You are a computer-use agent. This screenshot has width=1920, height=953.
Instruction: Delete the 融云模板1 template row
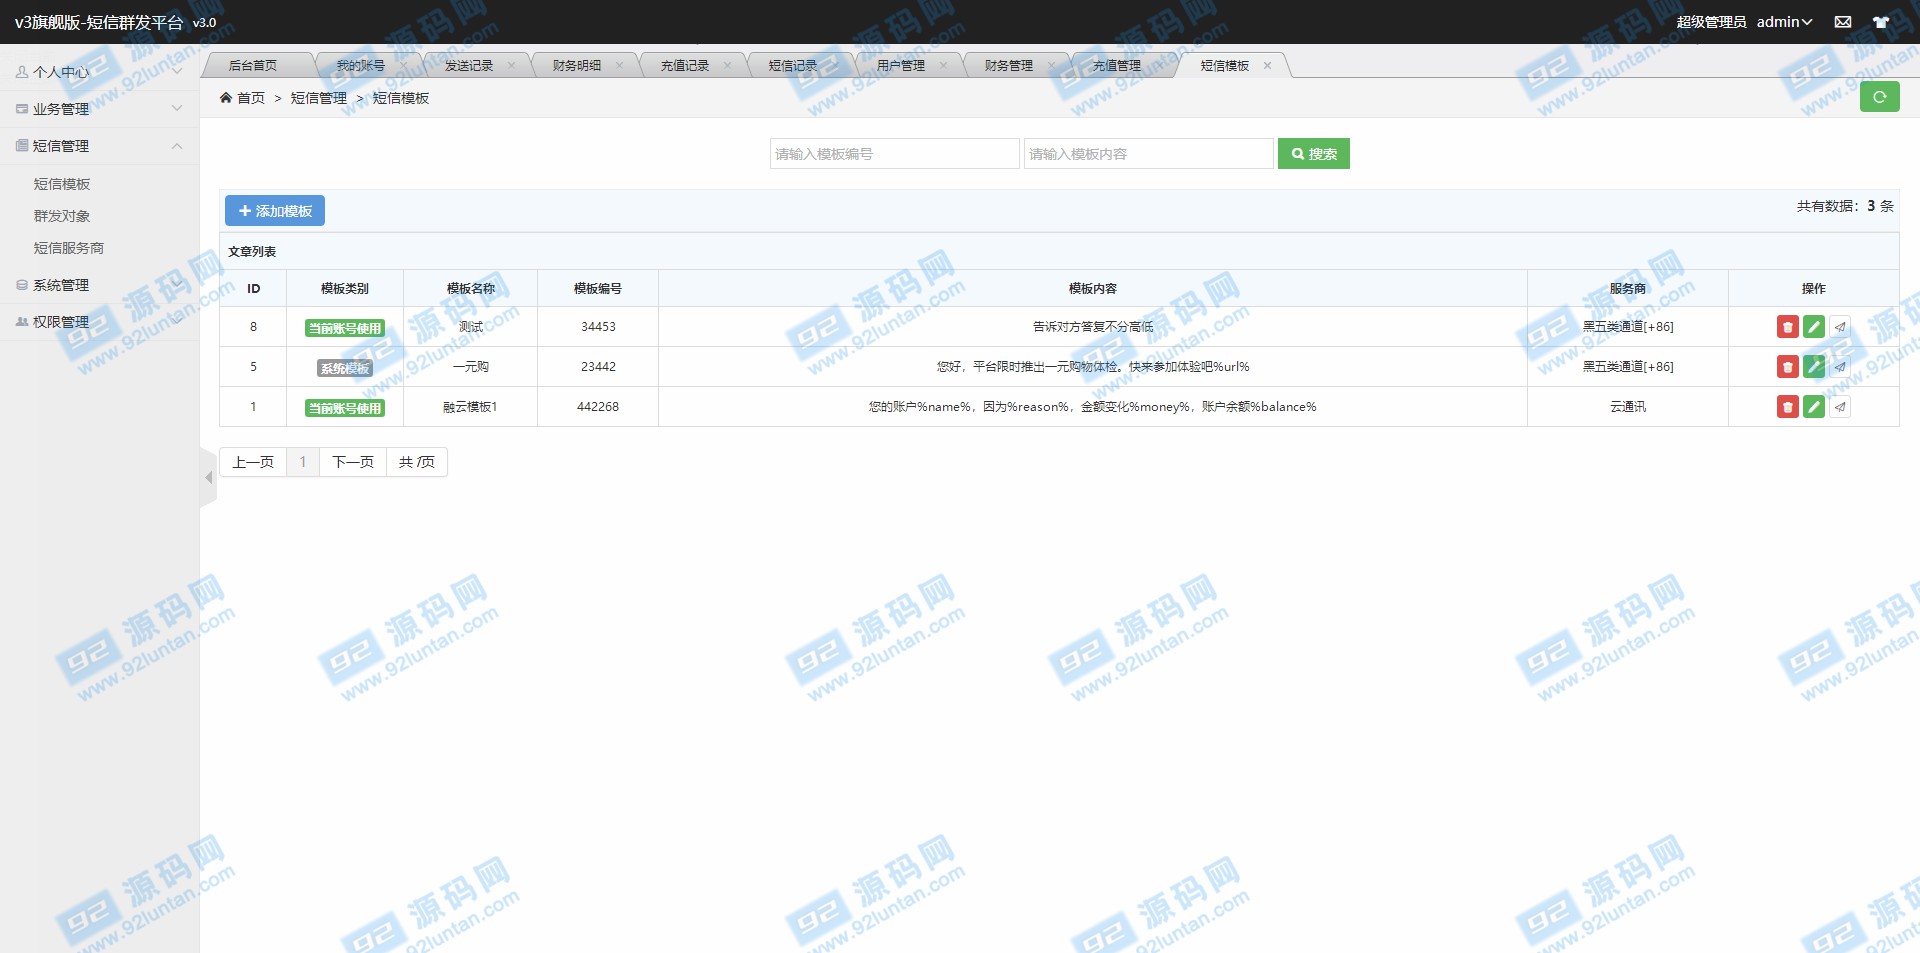tap(1787, 407)
